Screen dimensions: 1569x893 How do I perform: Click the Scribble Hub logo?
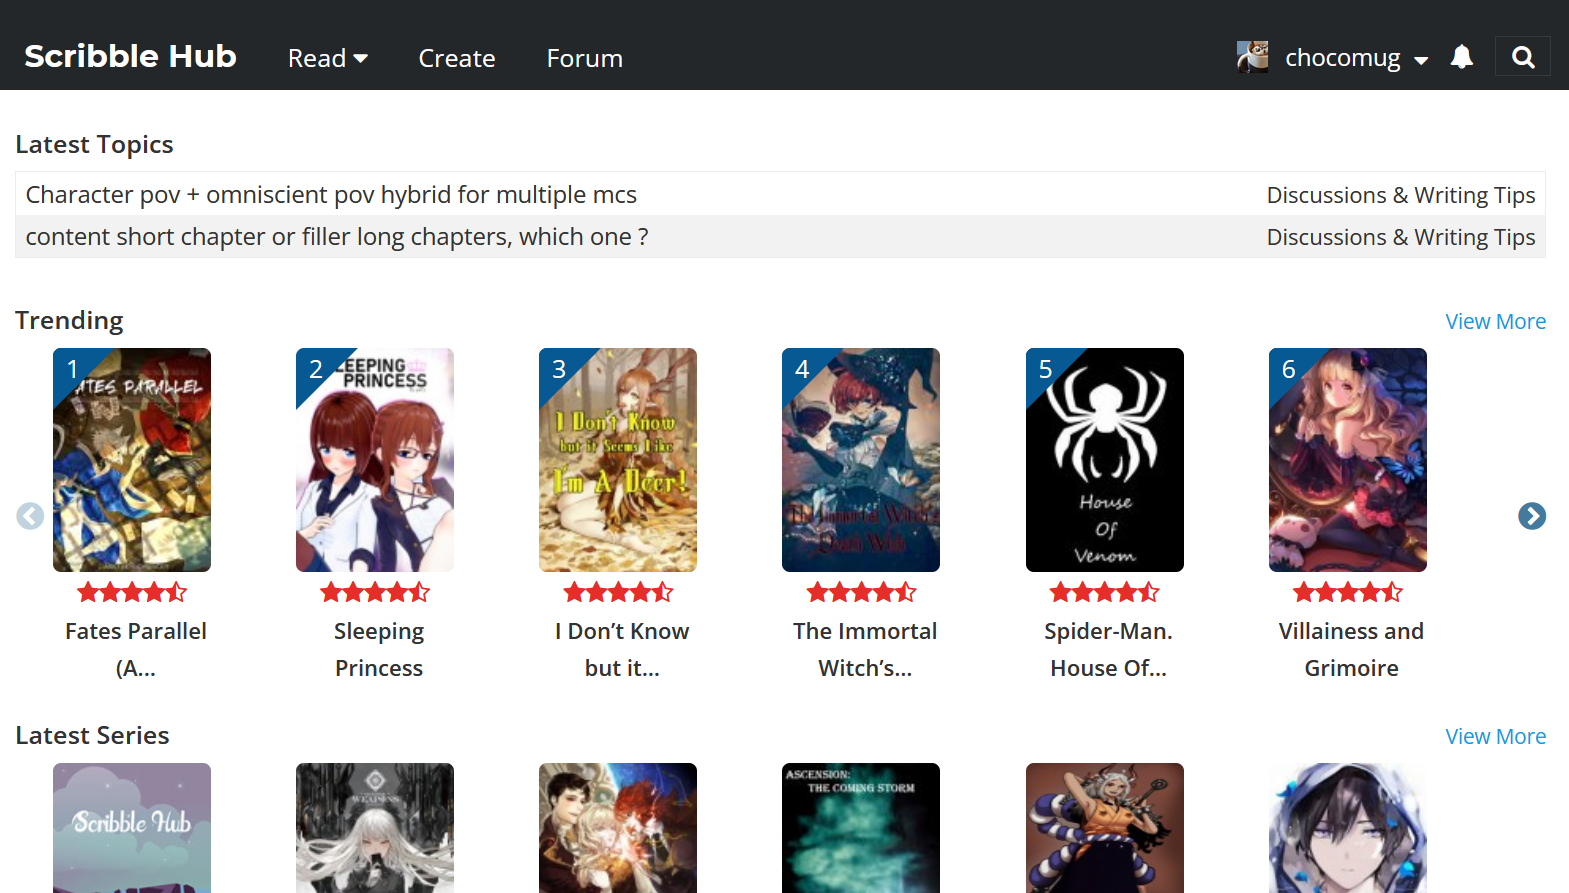[130, 57]
